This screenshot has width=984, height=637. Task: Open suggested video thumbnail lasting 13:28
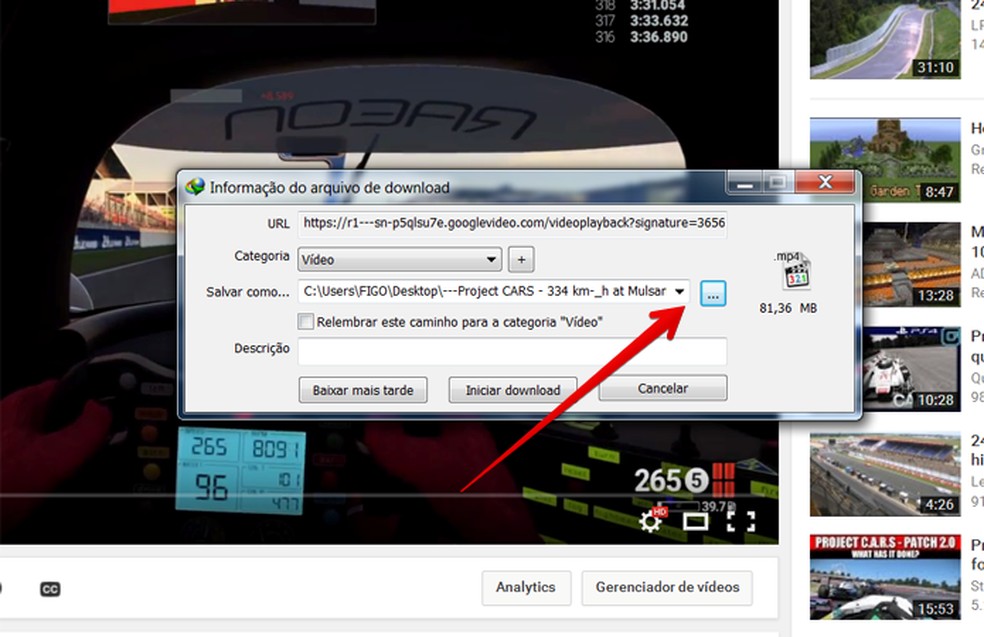(911, 264)
